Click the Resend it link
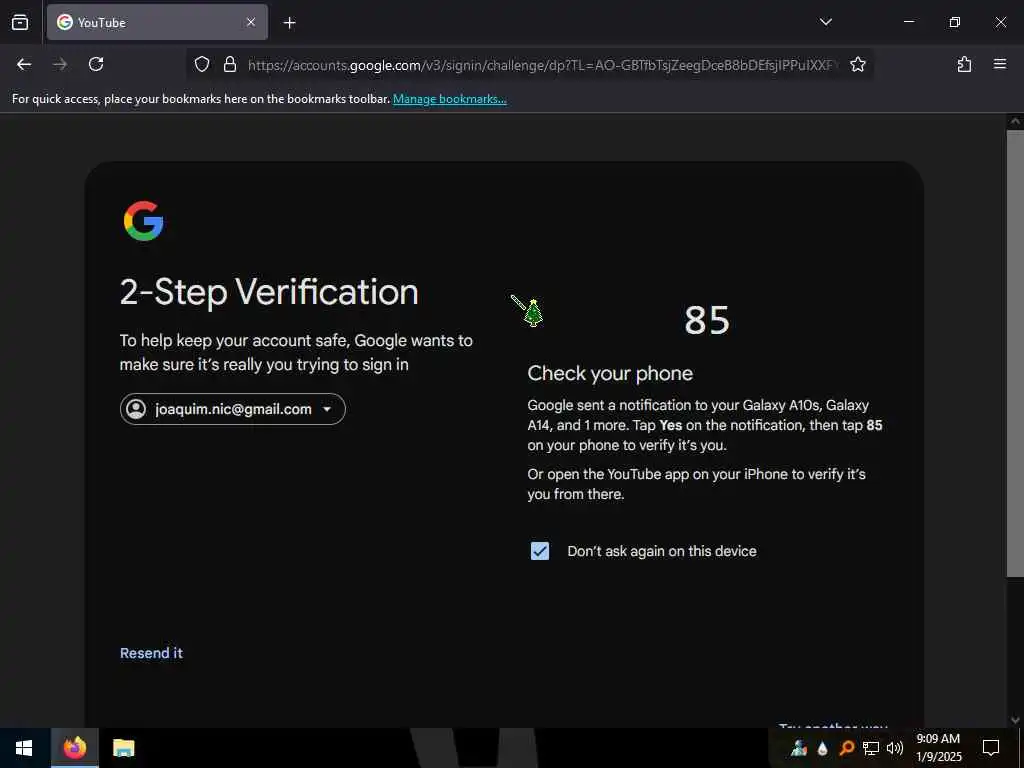 click(152, 653)
